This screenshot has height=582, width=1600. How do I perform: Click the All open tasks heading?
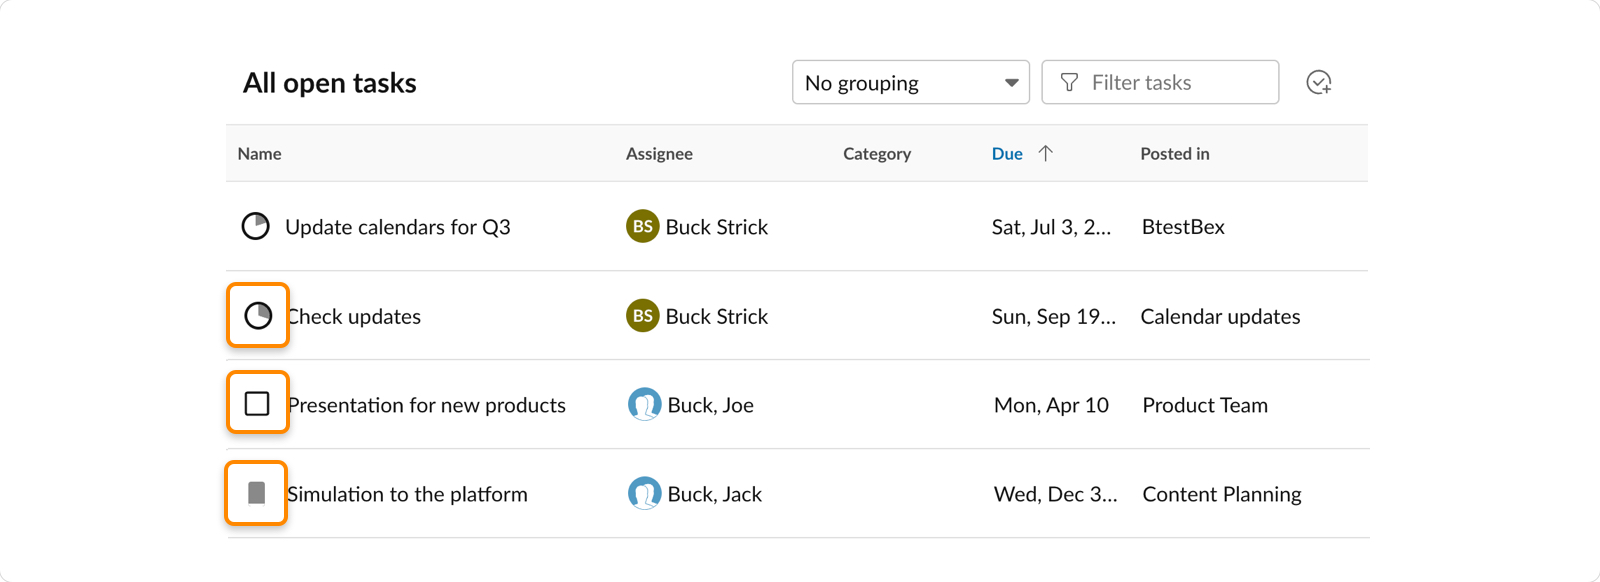point(330,83)
